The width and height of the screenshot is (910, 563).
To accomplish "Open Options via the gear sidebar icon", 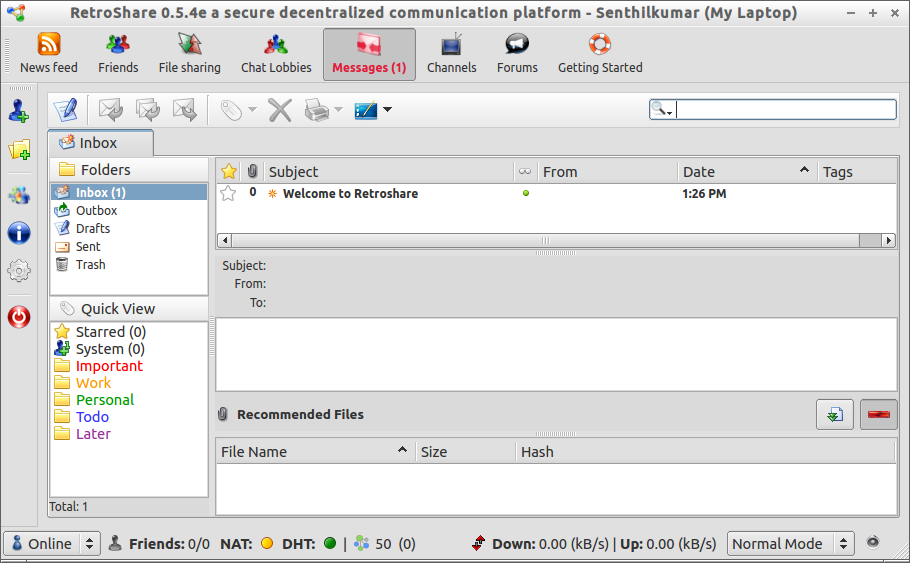I will click(19, 270).
